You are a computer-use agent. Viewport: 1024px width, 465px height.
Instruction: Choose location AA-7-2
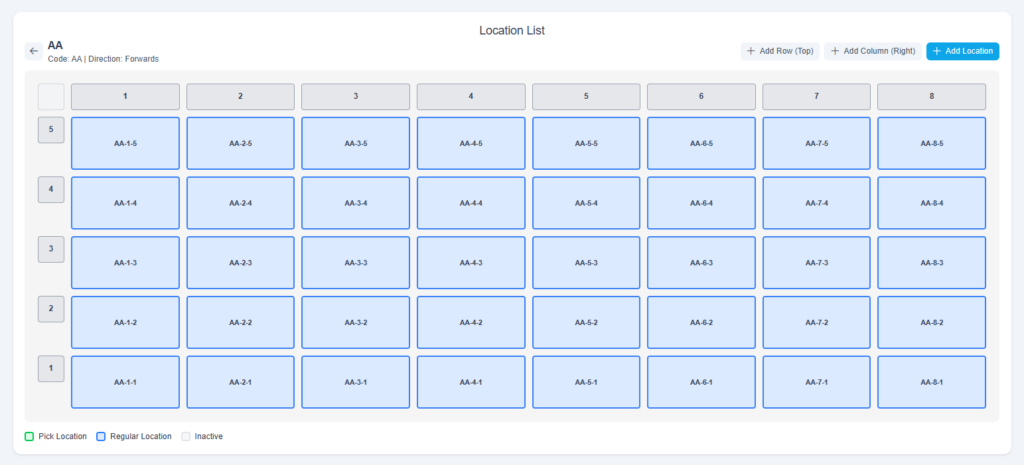click(816, 322)
